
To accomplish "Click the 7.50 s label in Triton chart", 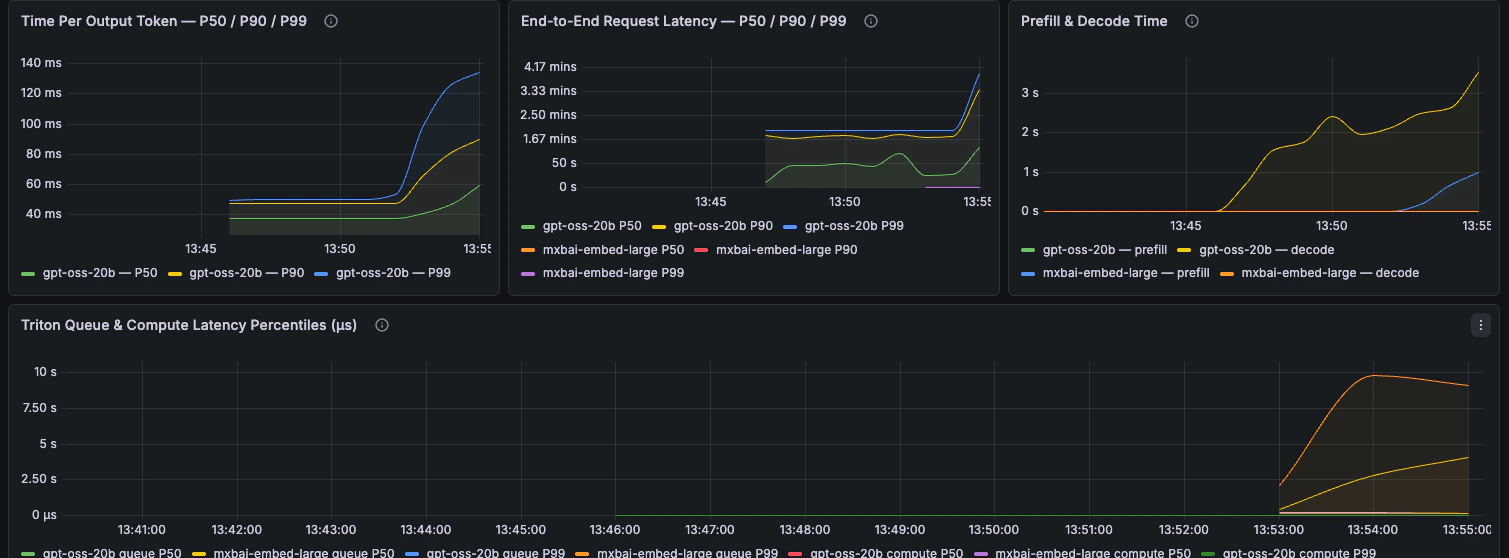I will point(39,408).
